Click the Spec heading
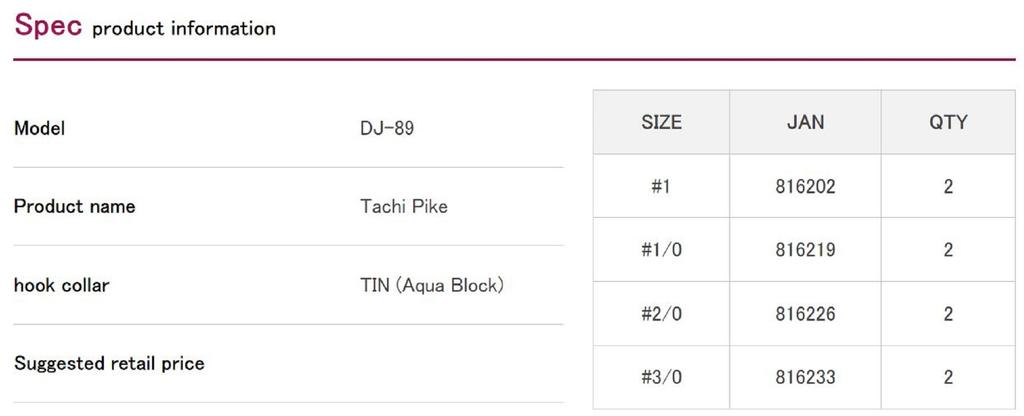This screenshot has height=416, width=1024. [47, 27]
